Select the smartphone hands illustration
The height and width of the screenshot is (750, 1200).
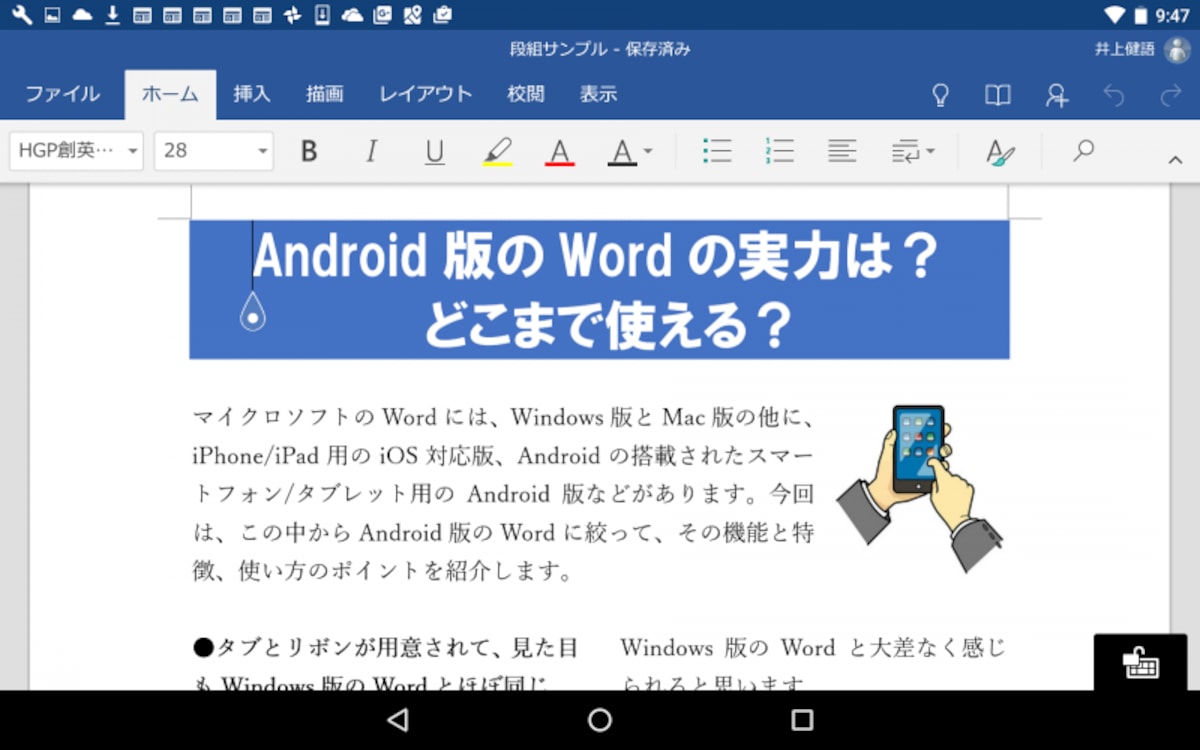pyautogui.click(x=921, y=488)
